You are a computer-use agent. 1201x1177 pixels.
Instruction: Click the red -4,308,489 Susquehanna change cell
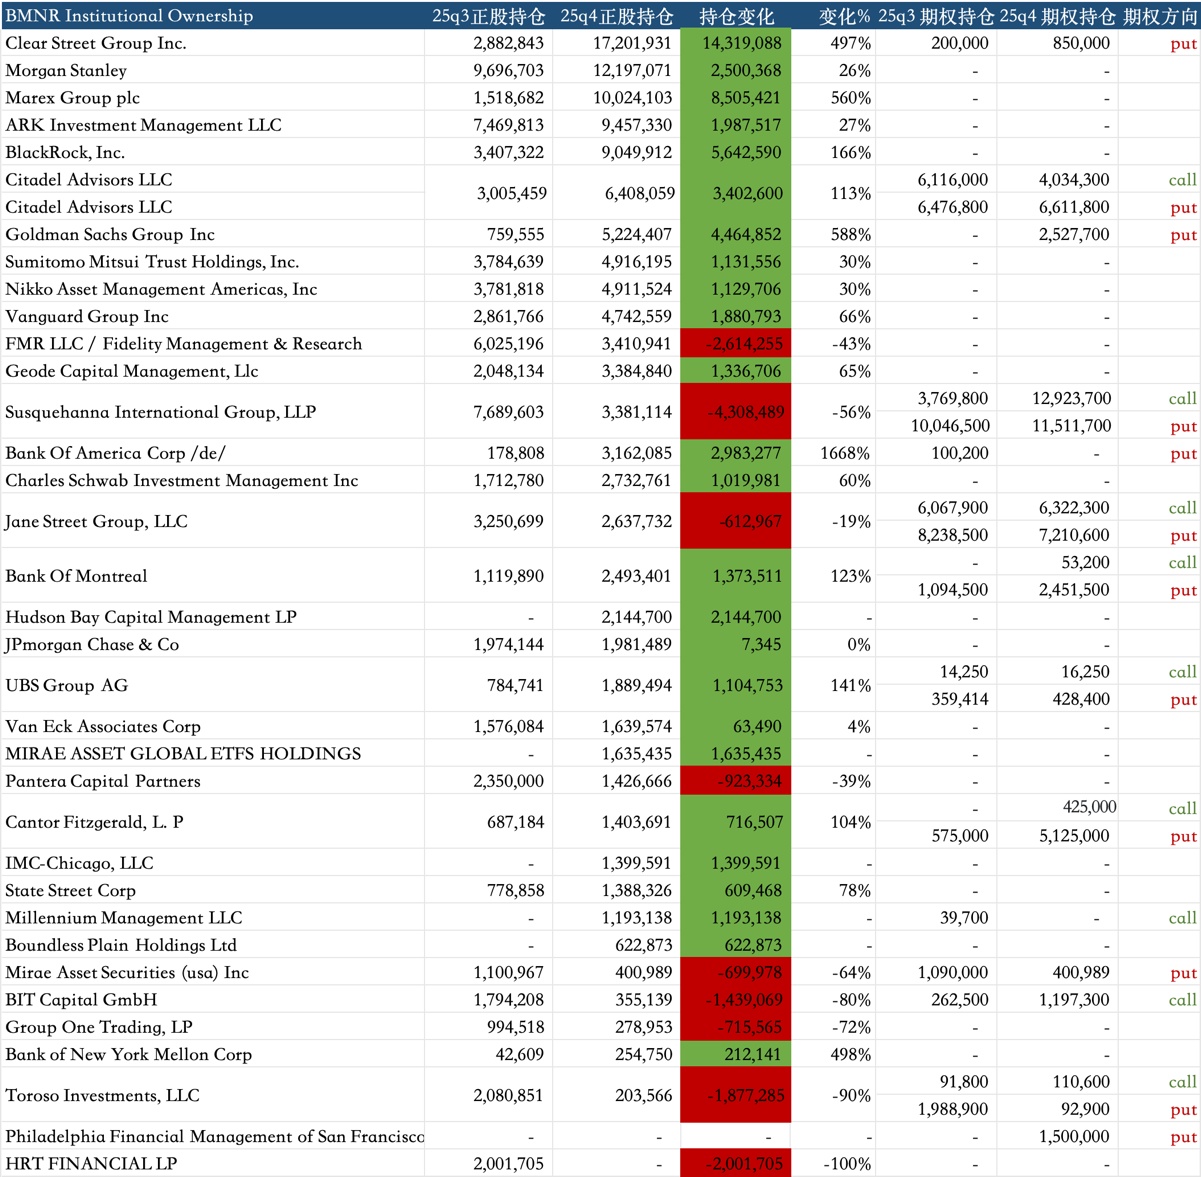tap(736, 412)
